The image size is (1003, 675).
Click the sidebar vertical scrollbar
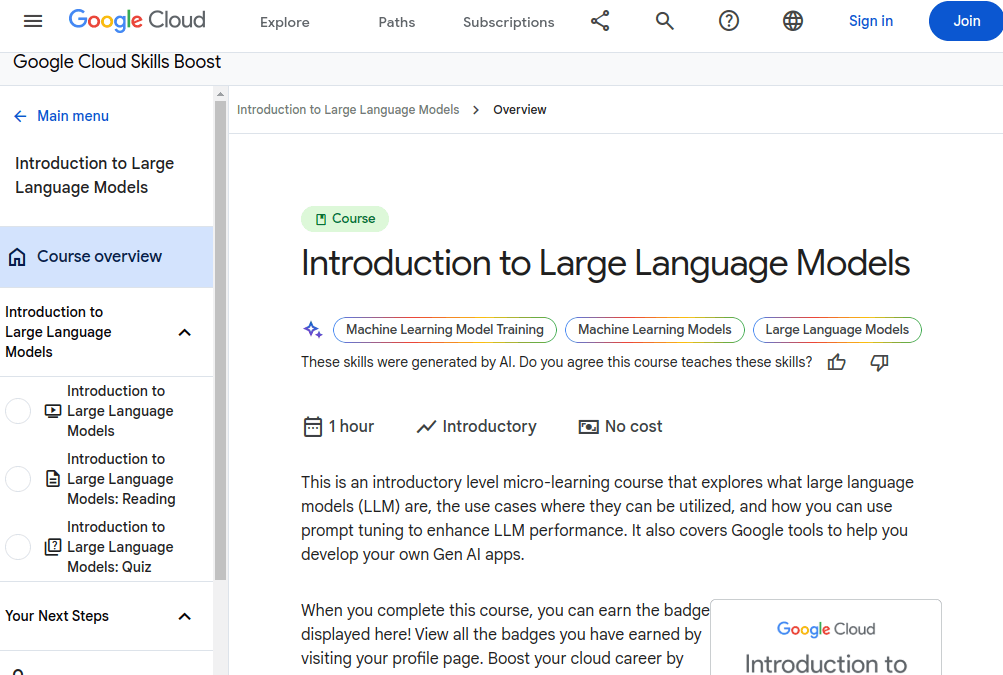point(220,340)
